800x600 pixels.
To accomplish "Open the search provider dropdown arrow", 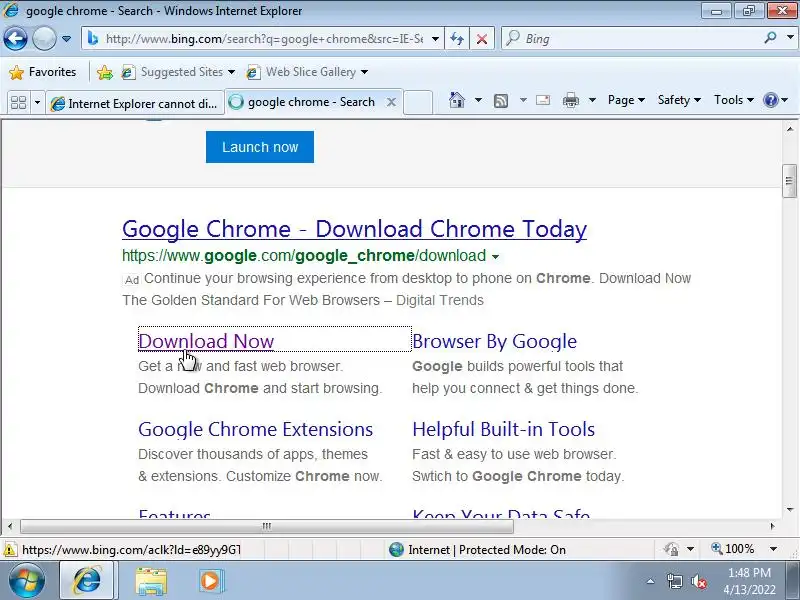I will (x=790, y=37).
